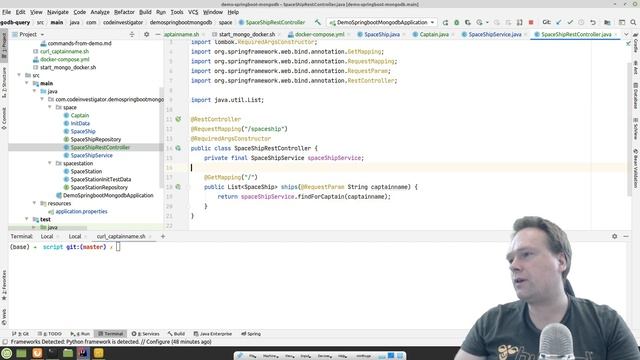
Task: Click gutter bean icon beside @RestController
Action: pos(178,119)
